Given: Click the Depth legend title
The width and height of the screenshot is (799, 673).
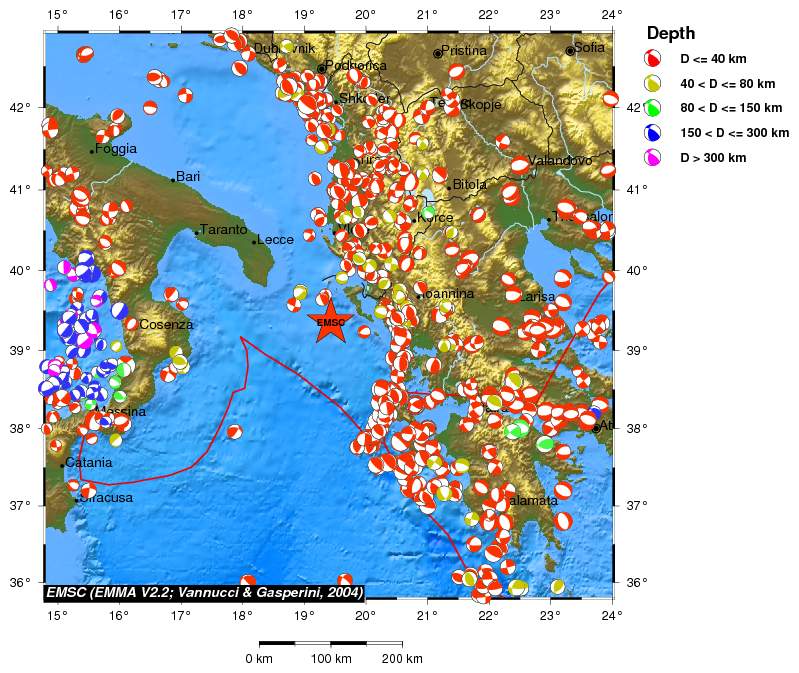Looking at the screenshot, I should point(670,34).
